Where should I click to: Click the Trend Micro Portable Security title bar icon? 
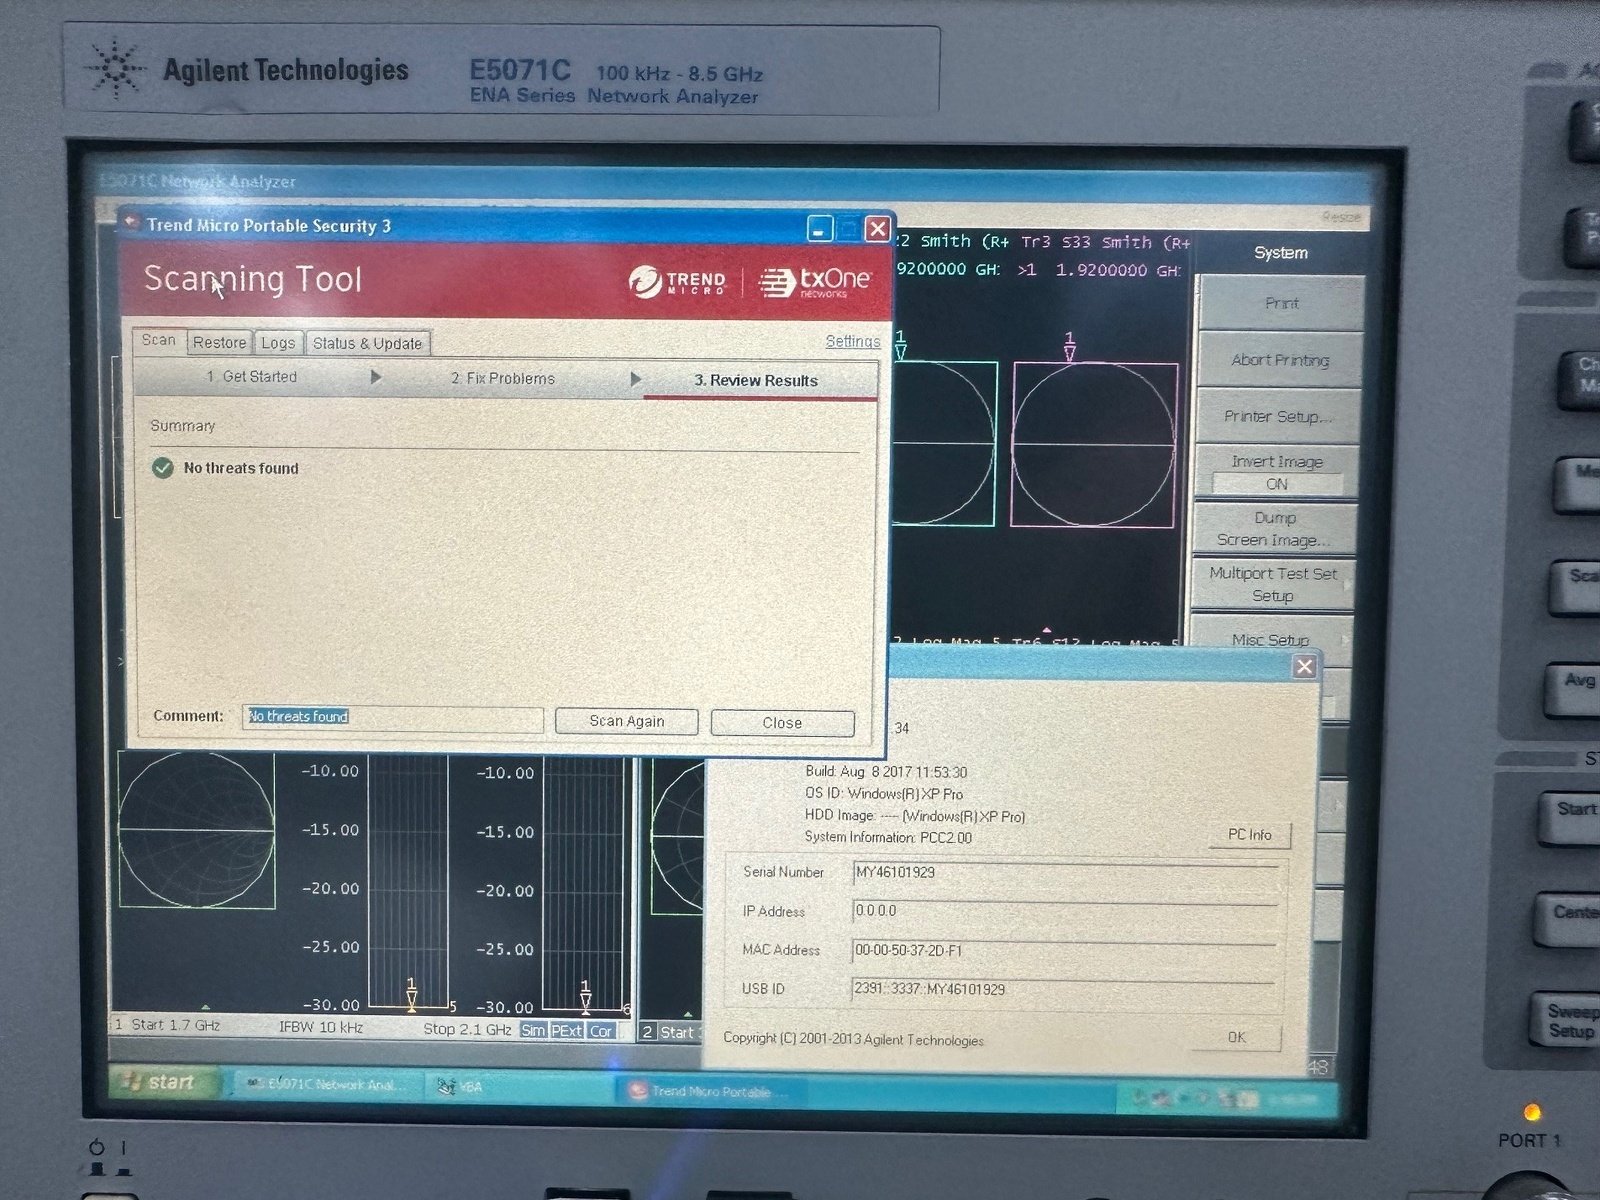tap(131, 222)
